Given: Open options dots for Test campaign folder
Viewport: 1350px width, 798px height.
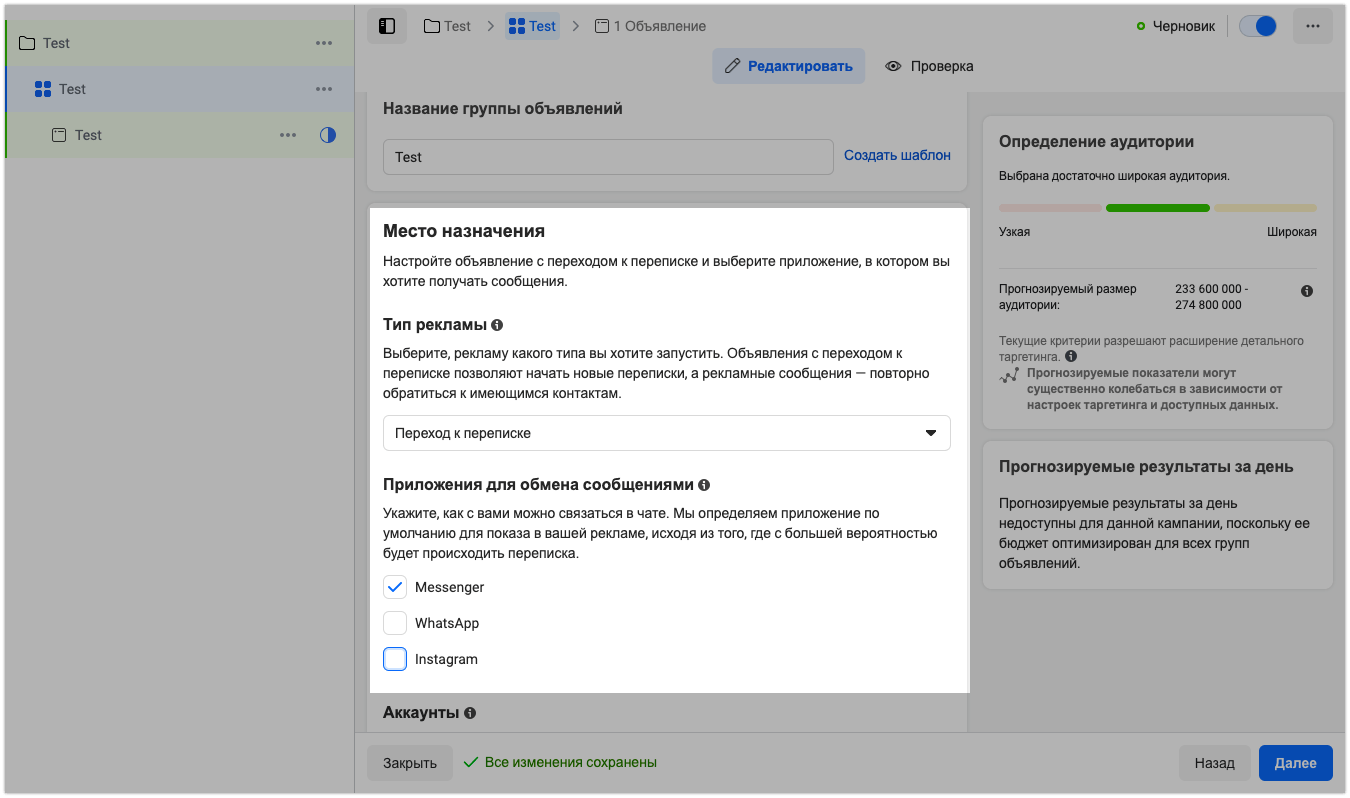Looking at the screenshot, I should pos(324,43).
